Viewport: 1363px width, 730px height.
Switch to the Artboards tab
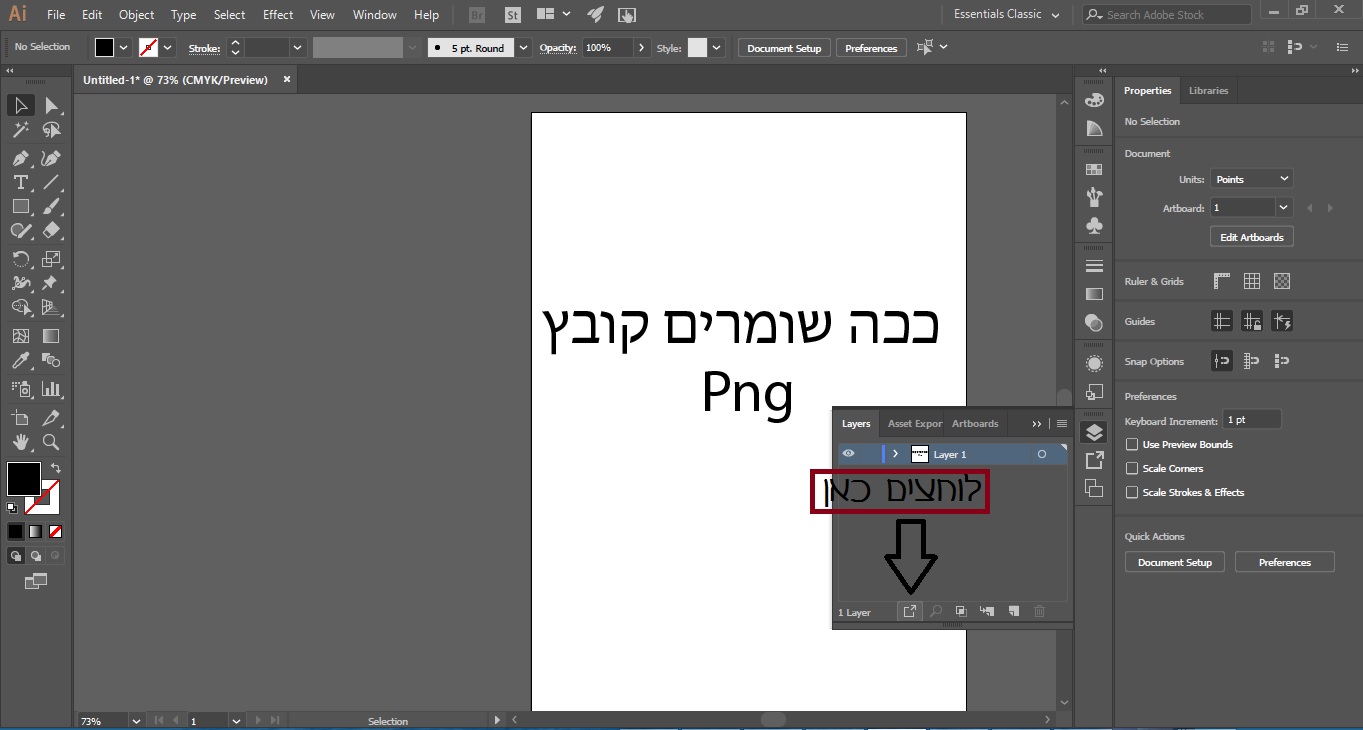tap(975, 424)
